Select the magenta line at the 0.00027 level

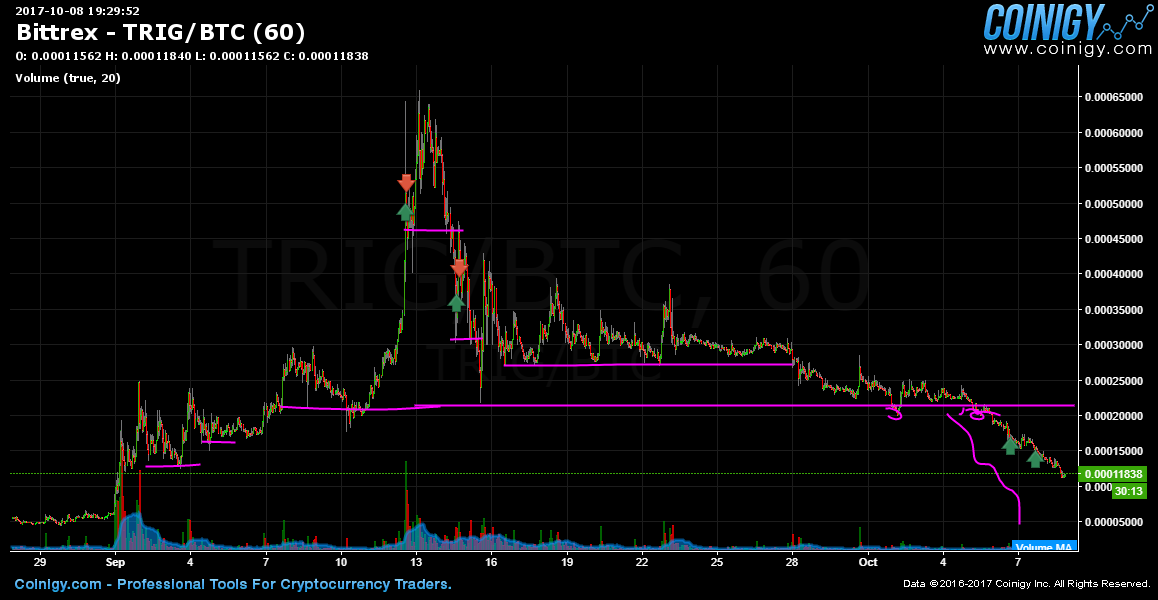(650, 365)
